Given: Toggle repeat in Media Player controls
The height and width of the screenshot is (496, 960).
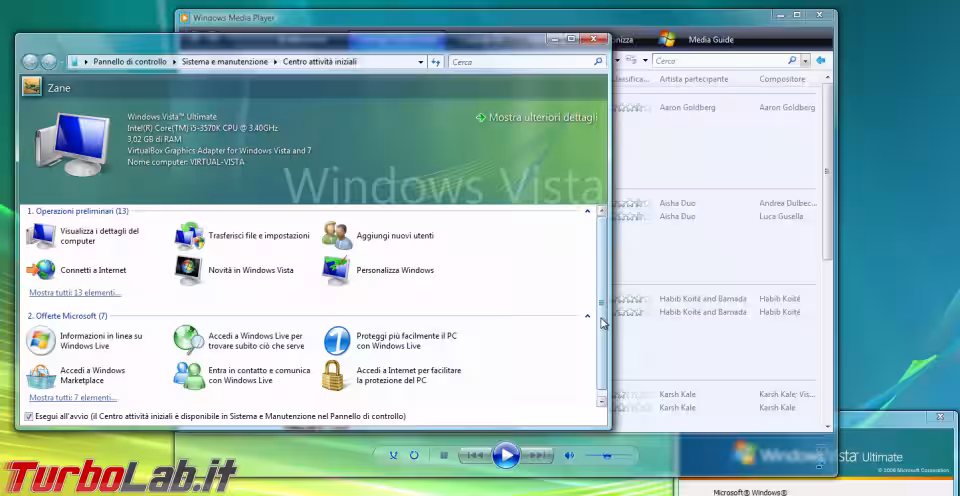Looking at the screenshot, I should pyautogui.click(x=414, y=456).
